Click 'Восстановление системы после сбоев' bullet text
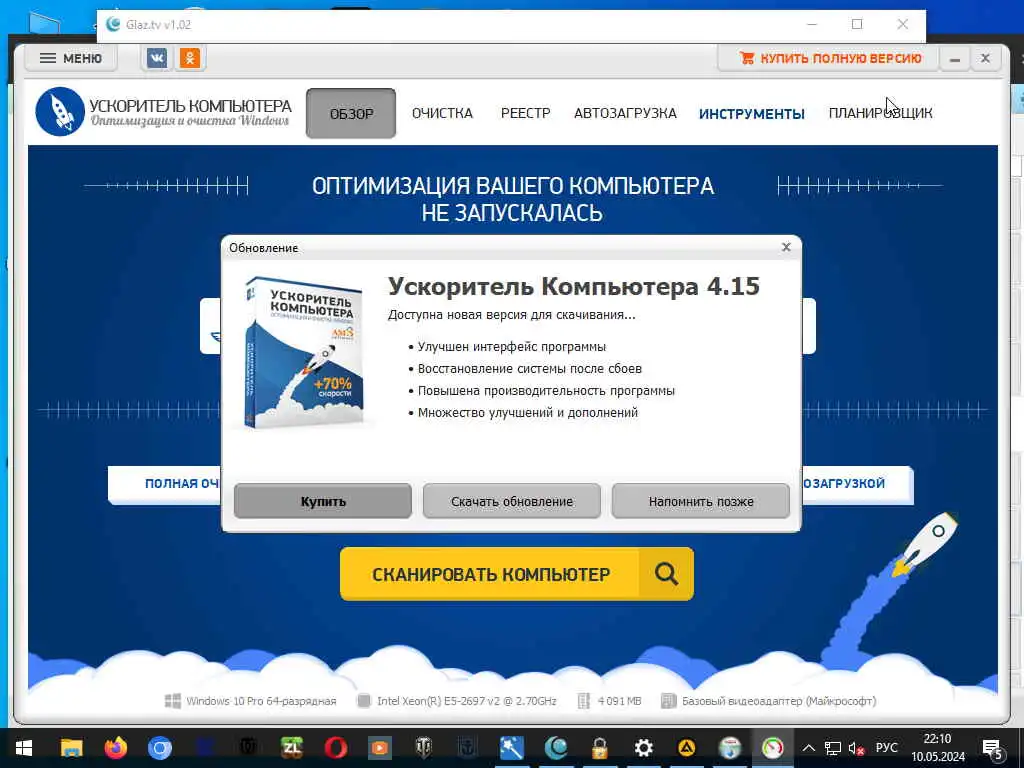1024x768 pixels. point(530,368)
